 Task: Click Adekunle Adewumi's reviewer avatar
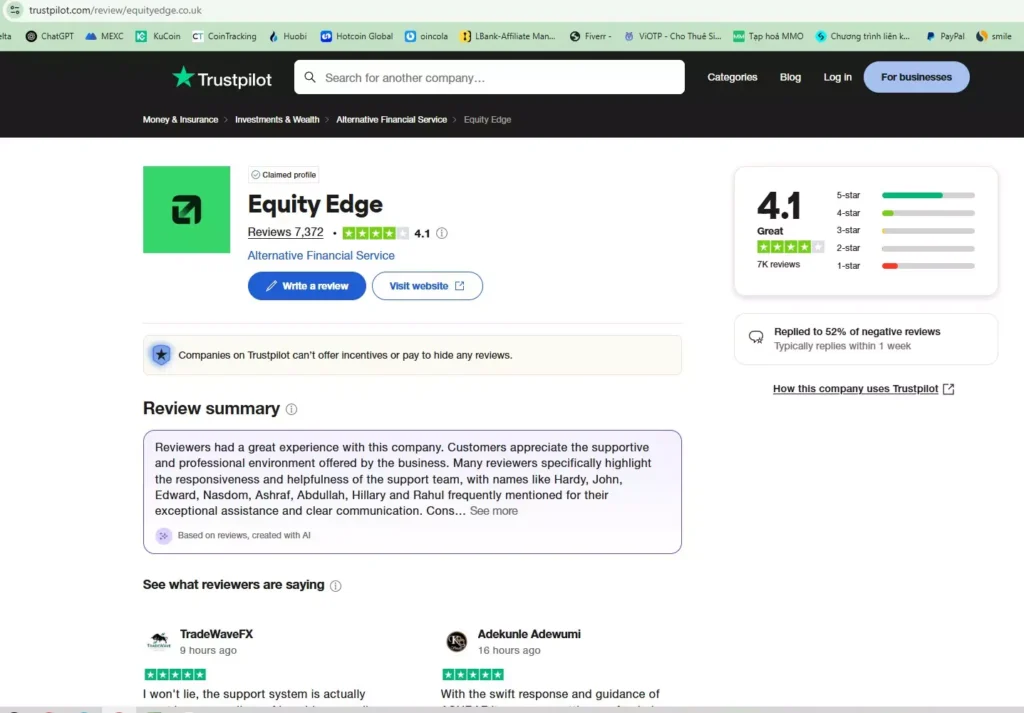pos(456,641)
